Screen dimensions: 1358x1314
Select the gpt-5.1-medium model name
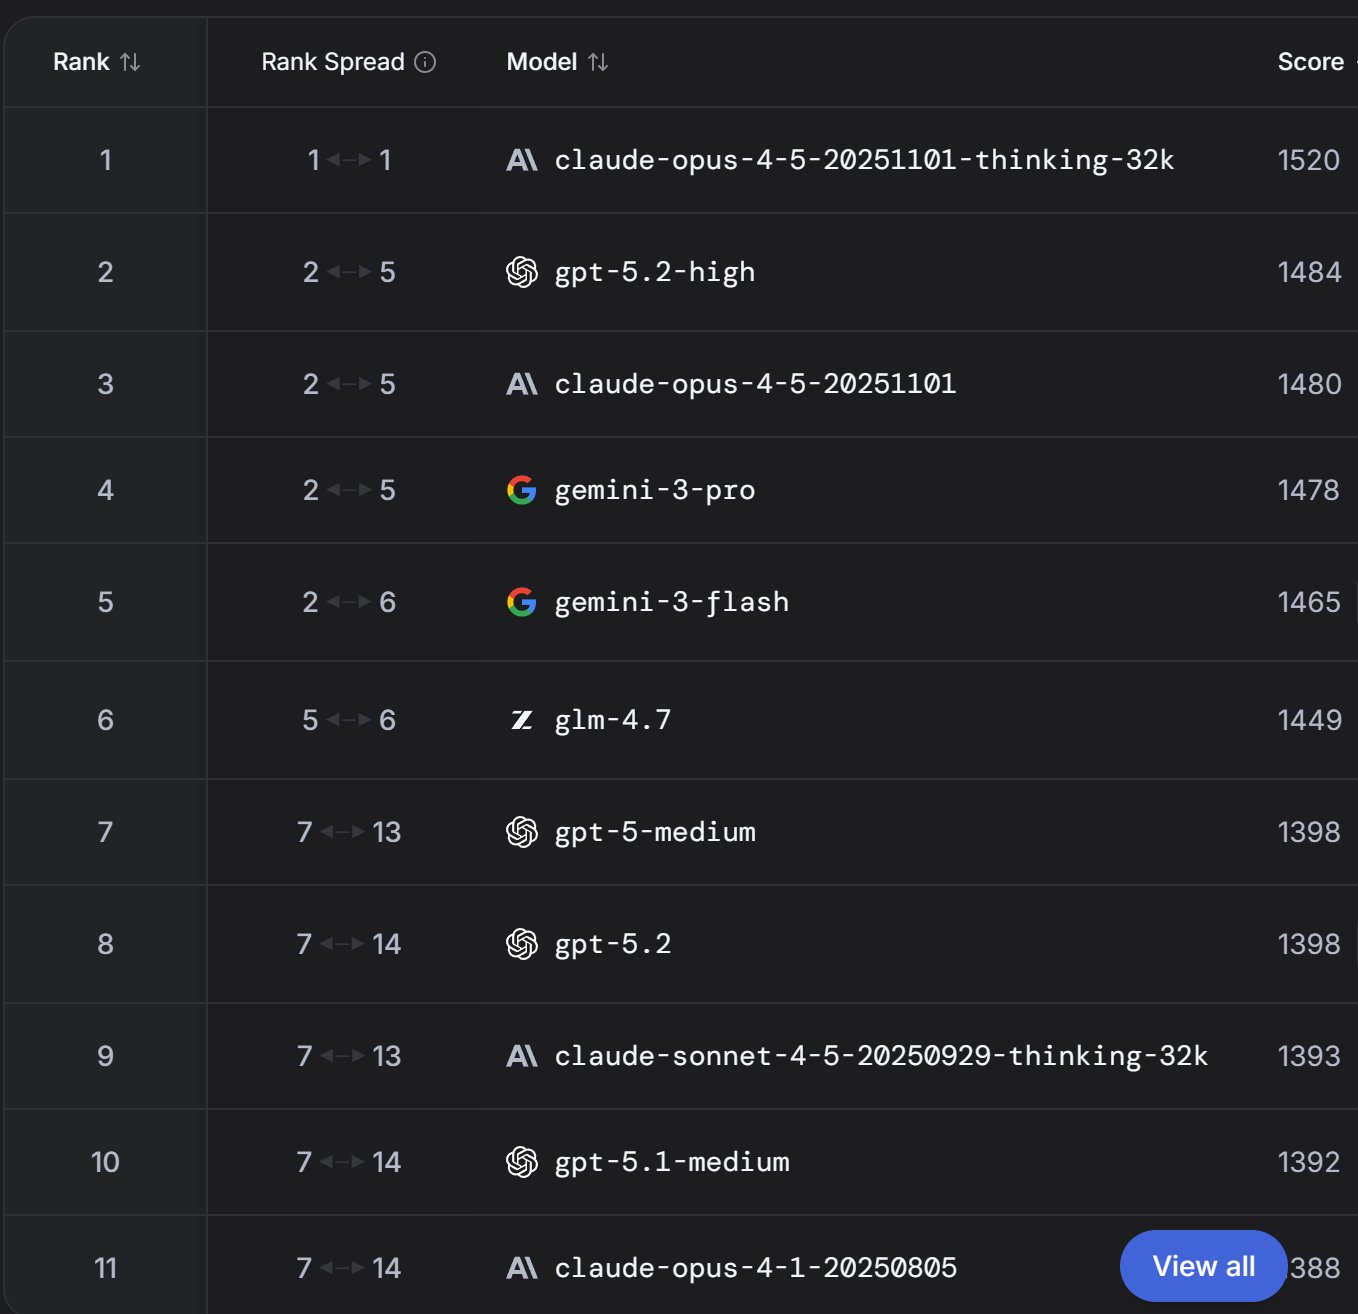[672, 1162]
